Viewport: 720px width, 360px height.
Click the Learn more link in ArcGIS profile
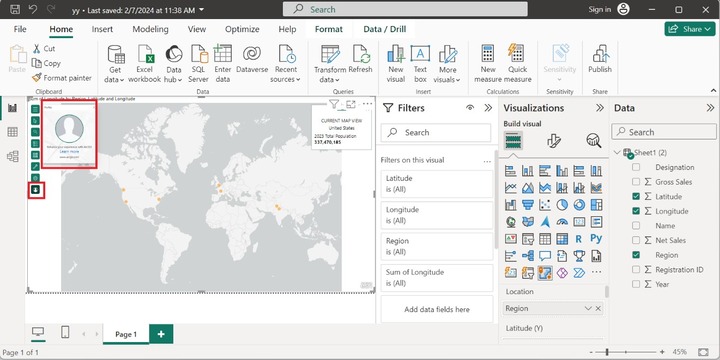point(69,151)
